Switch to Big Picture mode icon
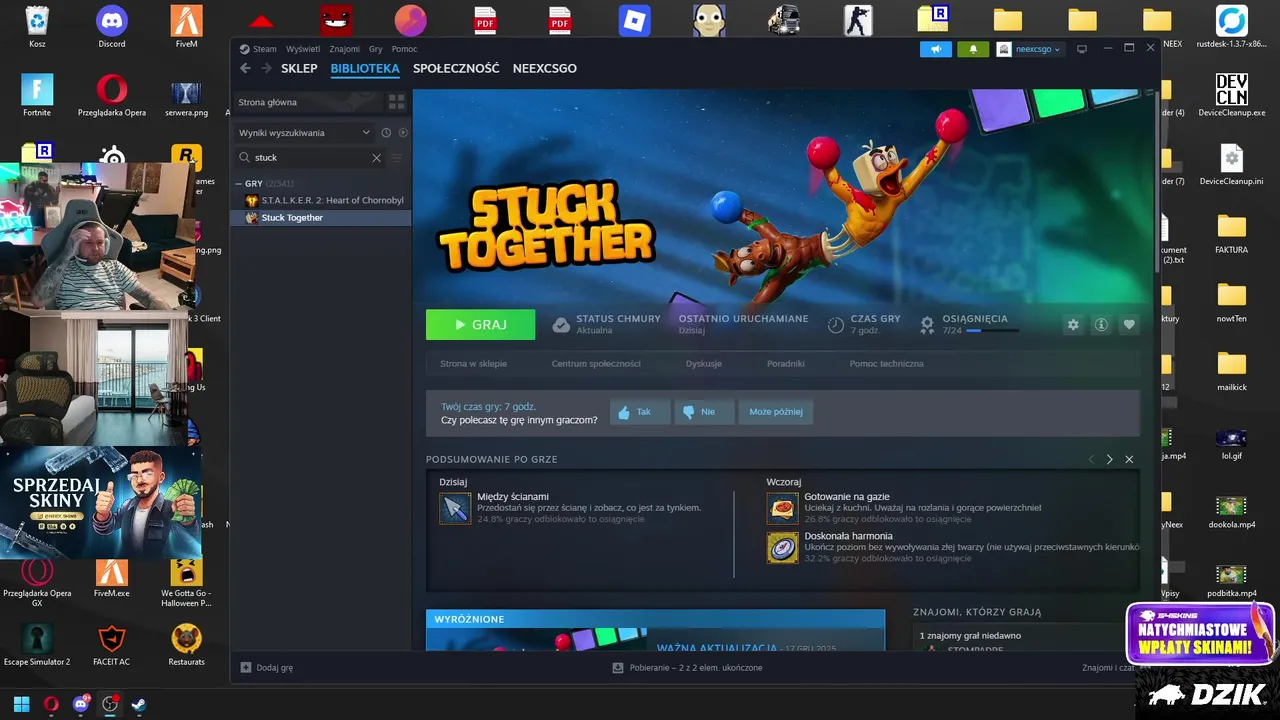Image resolution: width=1280 pixels, height=720 pixels. [1081, 49]
